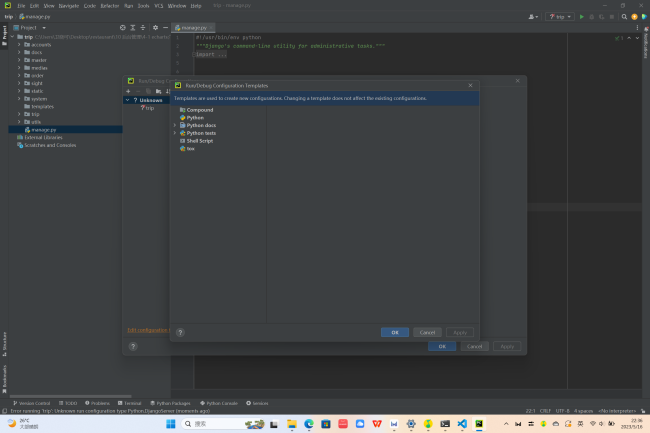The width and height of the screenshot is (650, 433).
Task: Open the Terminal tool window
Action: pyautogui.click(x=130, y=403)
